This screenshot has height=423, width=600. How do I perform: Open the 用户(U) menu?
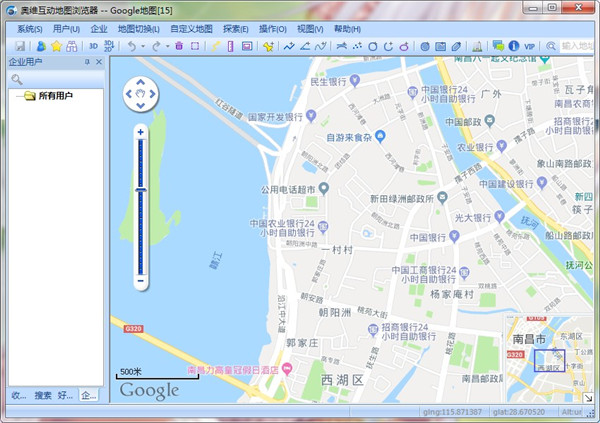[x=66, y=29]
